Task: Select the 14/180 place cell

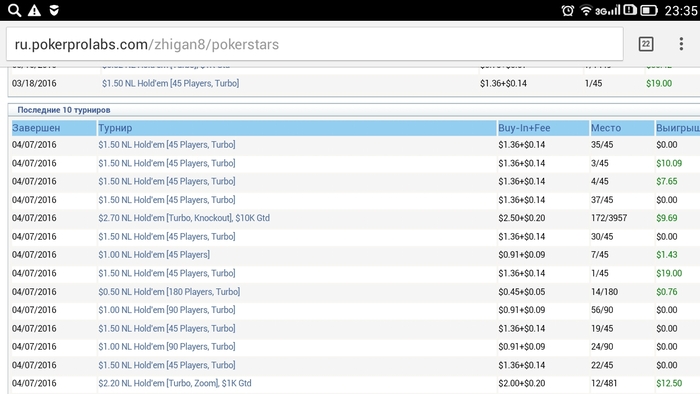Action: 604,292
